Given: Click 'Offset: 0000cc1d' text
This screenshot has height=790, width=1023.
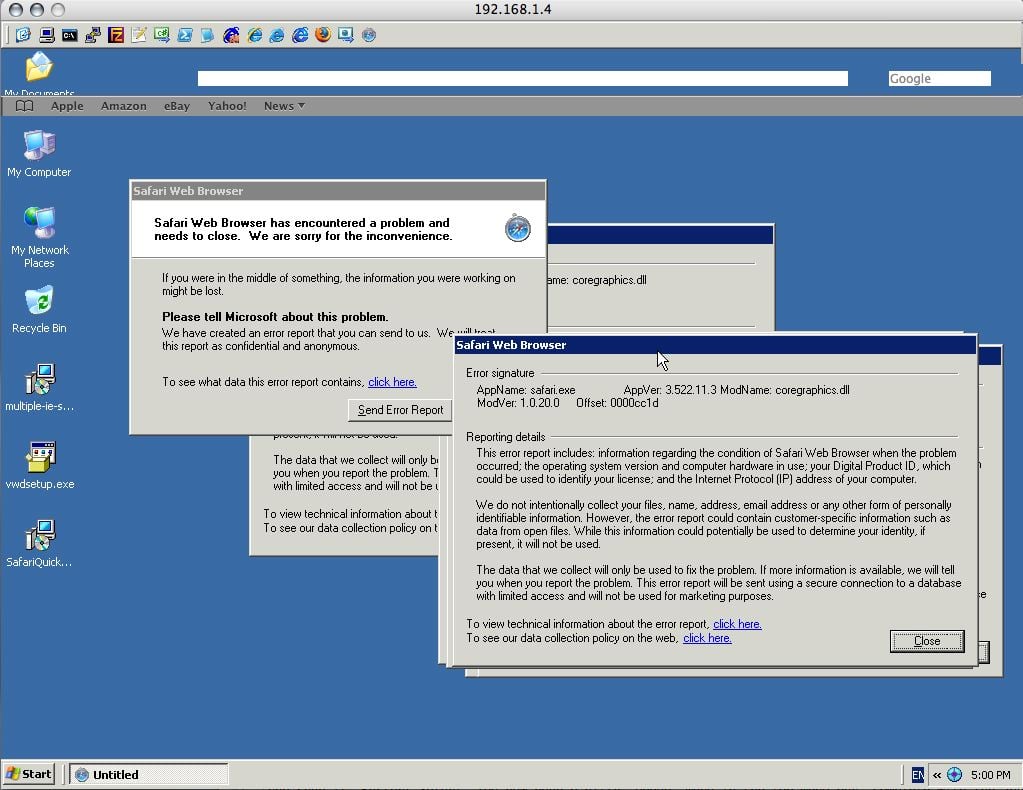Looking at the screenshot, I should coord(617,403).
